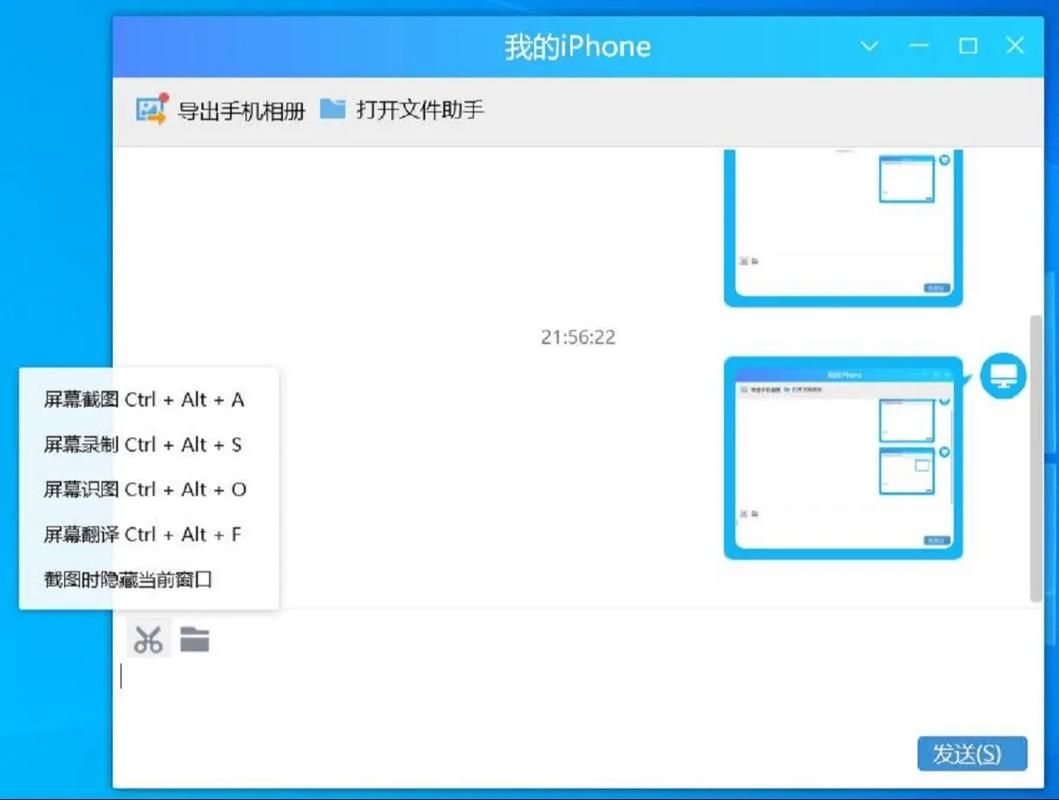Screen dimensions: 1059x800
Task: Choose 屏幕录制 Ctrl + Alt + S
Action: click(x=143, y=445)
